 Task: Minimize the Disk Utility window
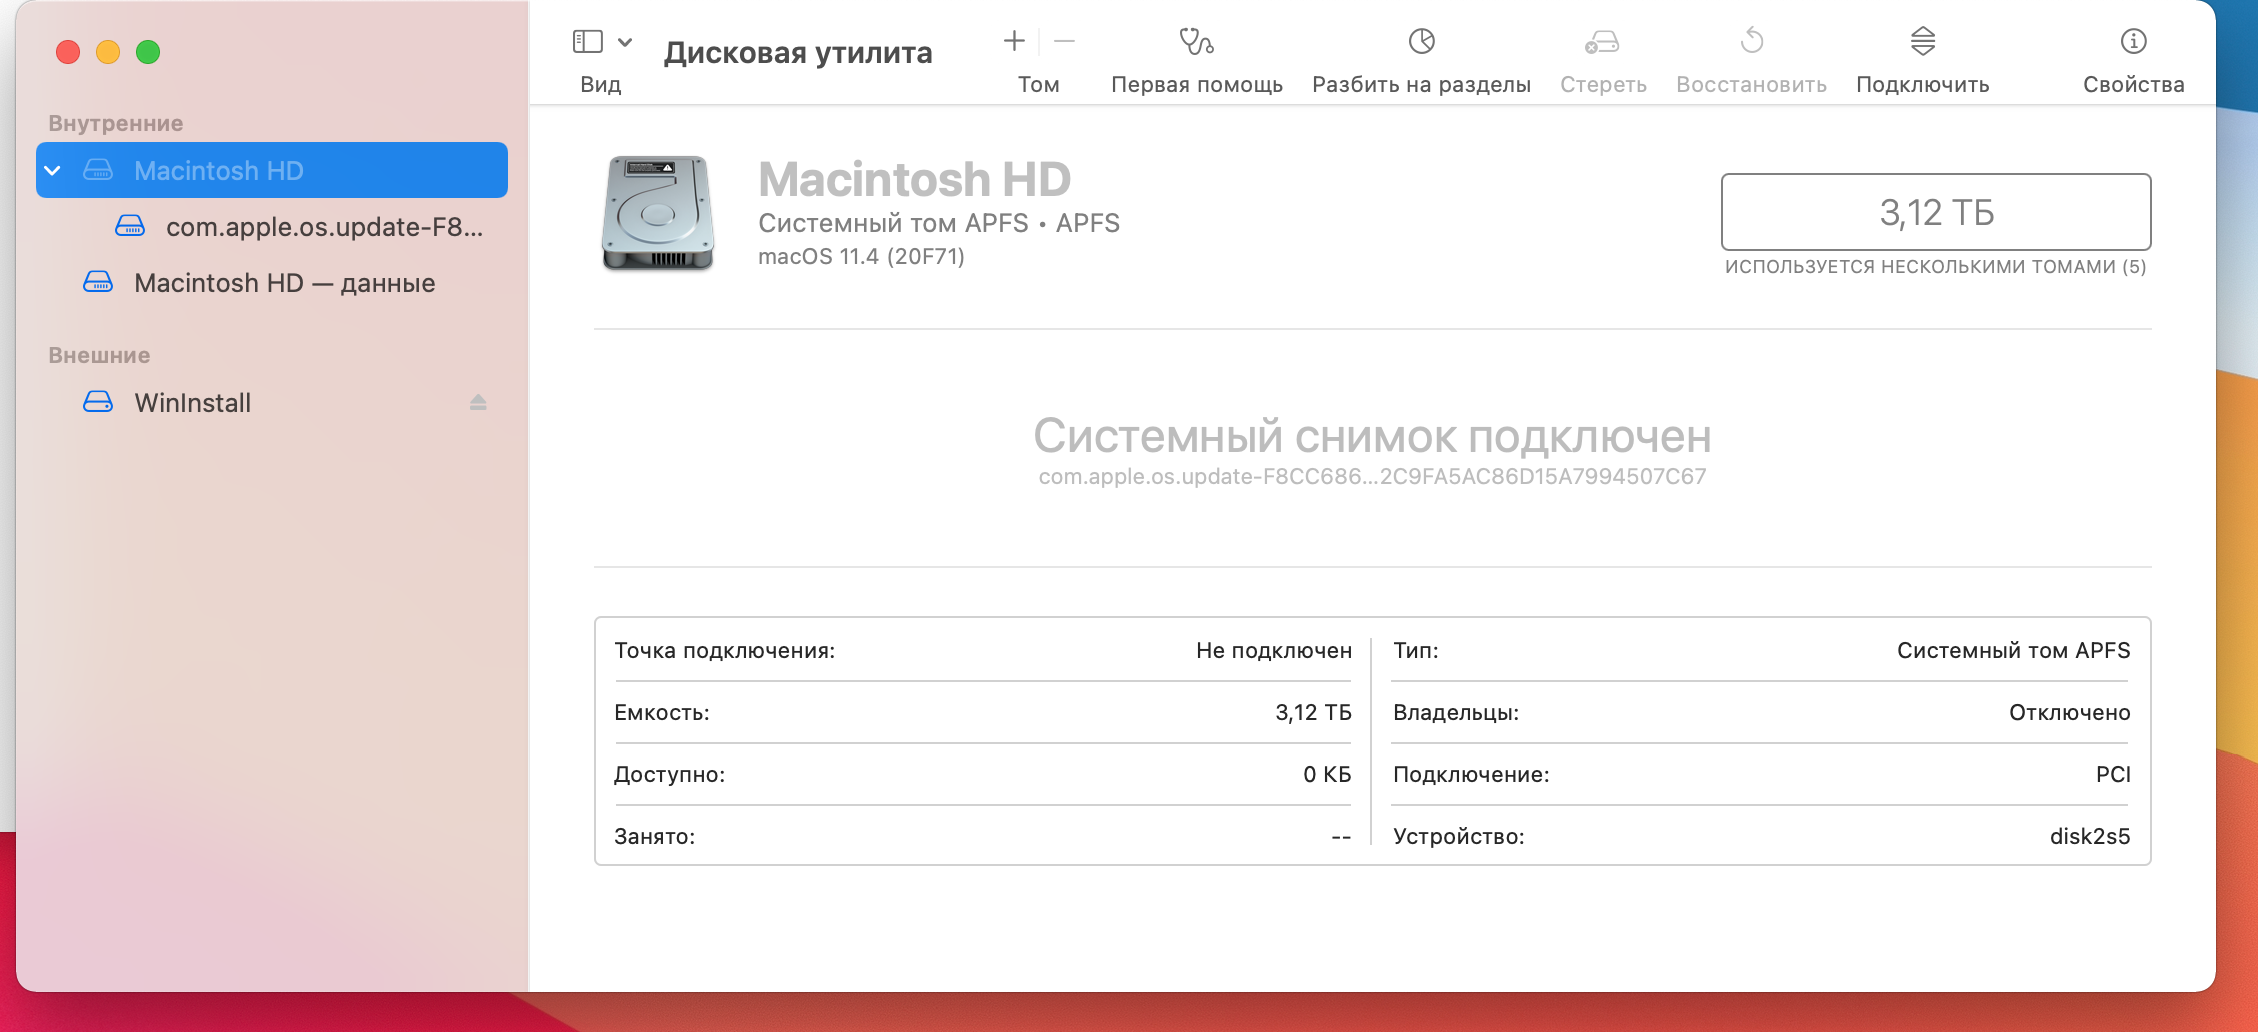pos(108,52)
